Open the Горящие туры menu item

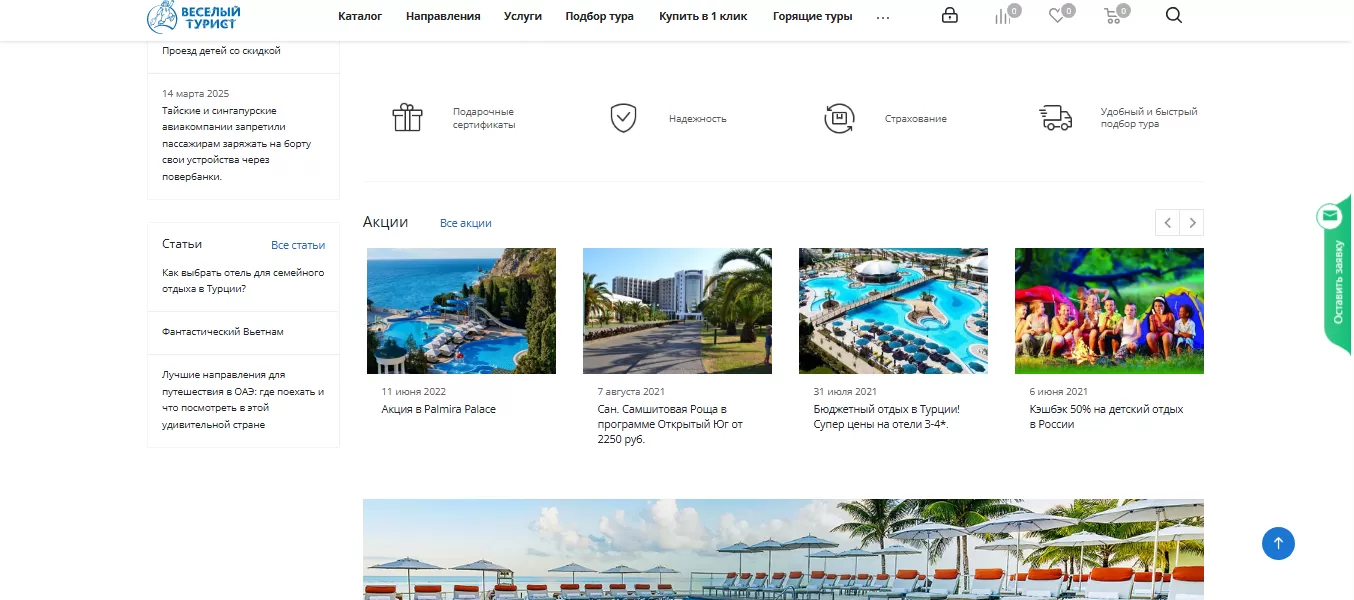pos(812,16)
